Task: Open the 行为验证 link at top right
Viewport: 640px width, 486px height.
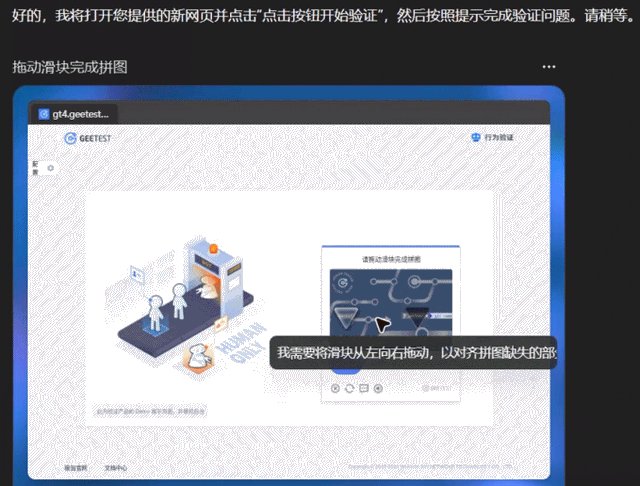Action: pos(492,137)
